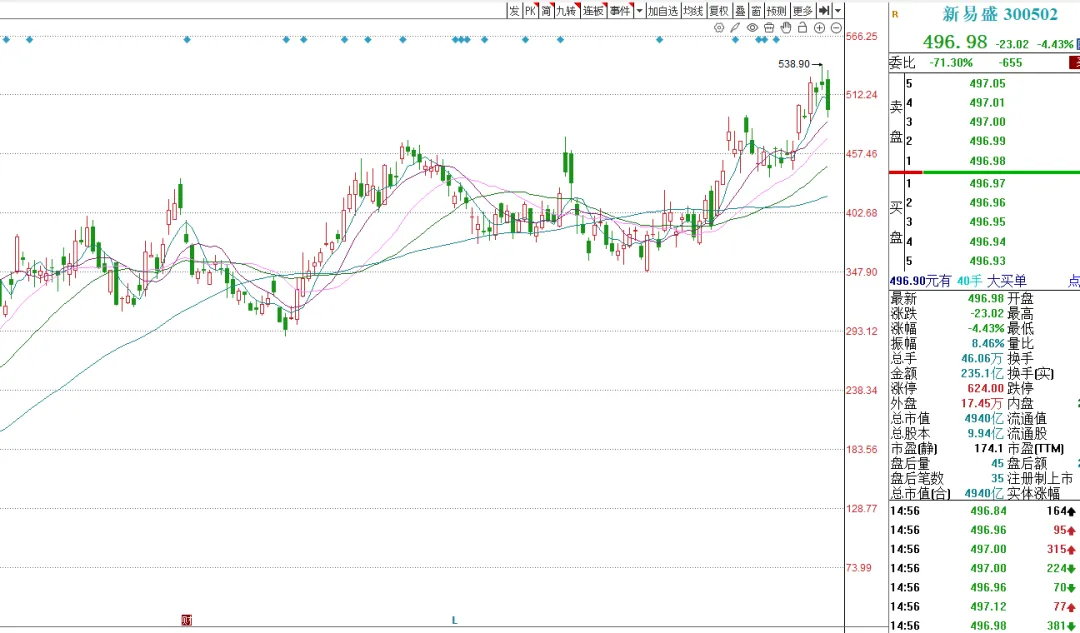Viewport: 1080px width, 633px height.
Task: Open 更多 more options
Action: point(803,10)
